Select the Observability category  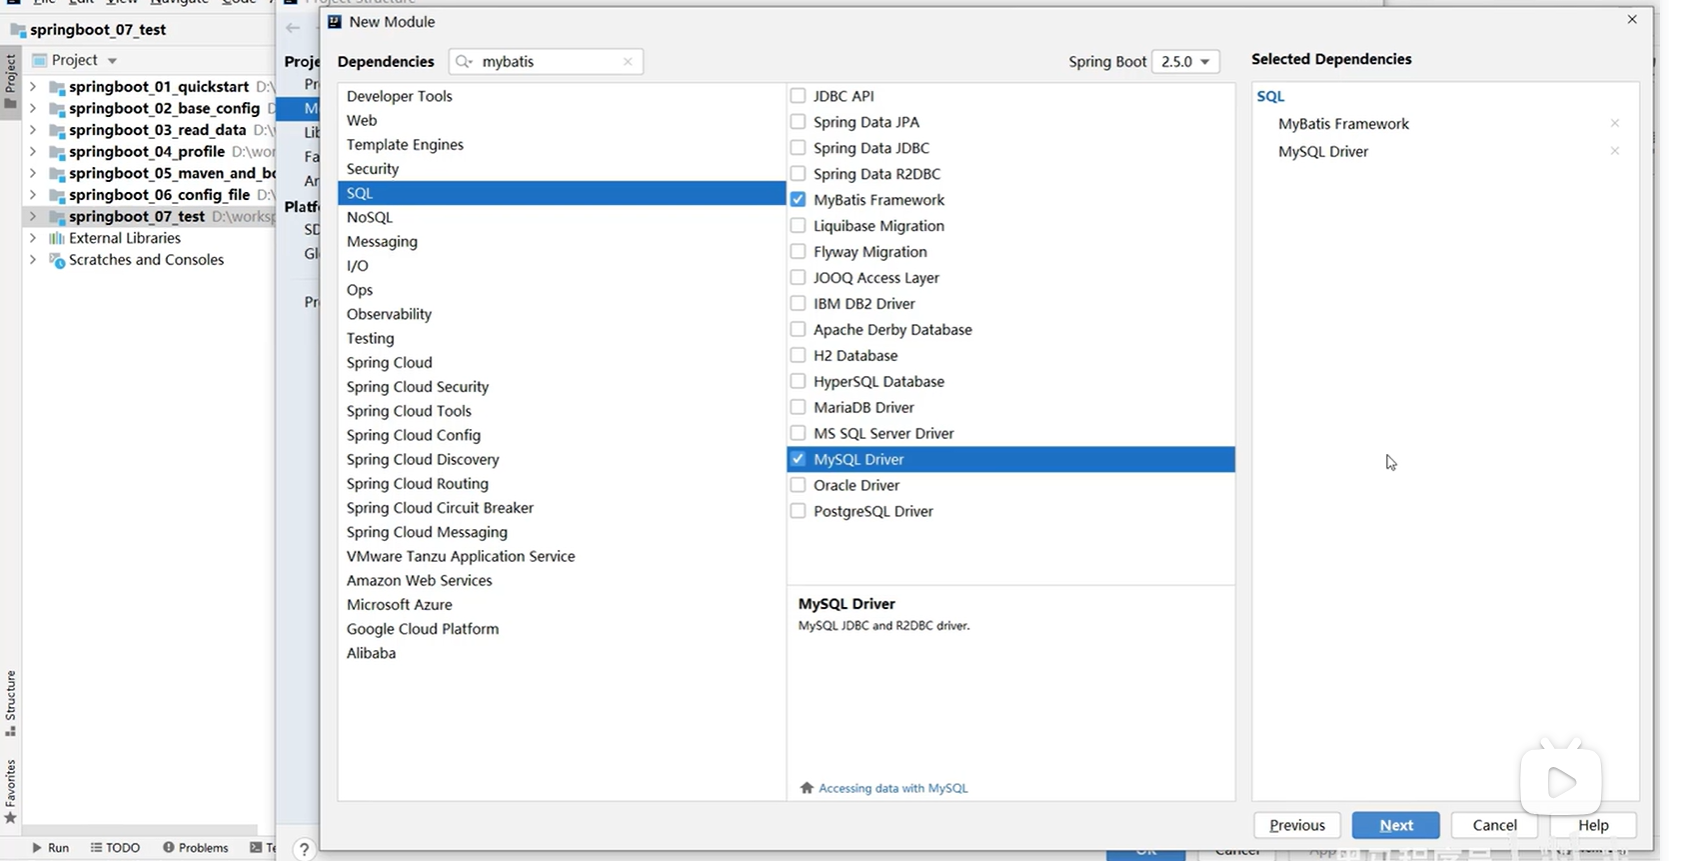tap(562, 314)
